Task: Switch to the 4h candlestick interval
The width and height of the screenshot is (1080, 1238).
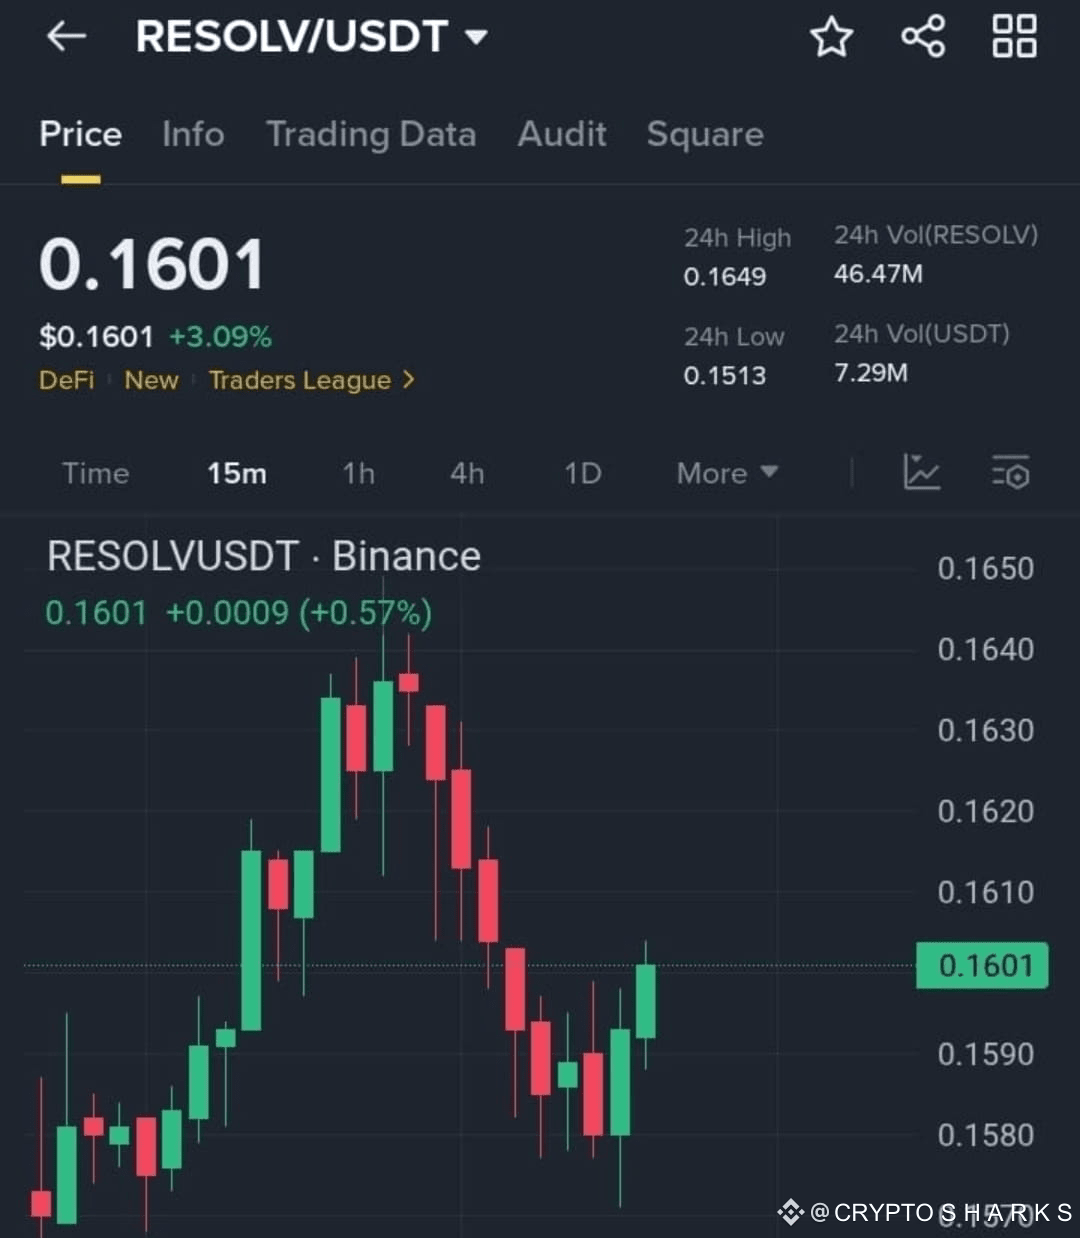Action: (x=466, y=473)
